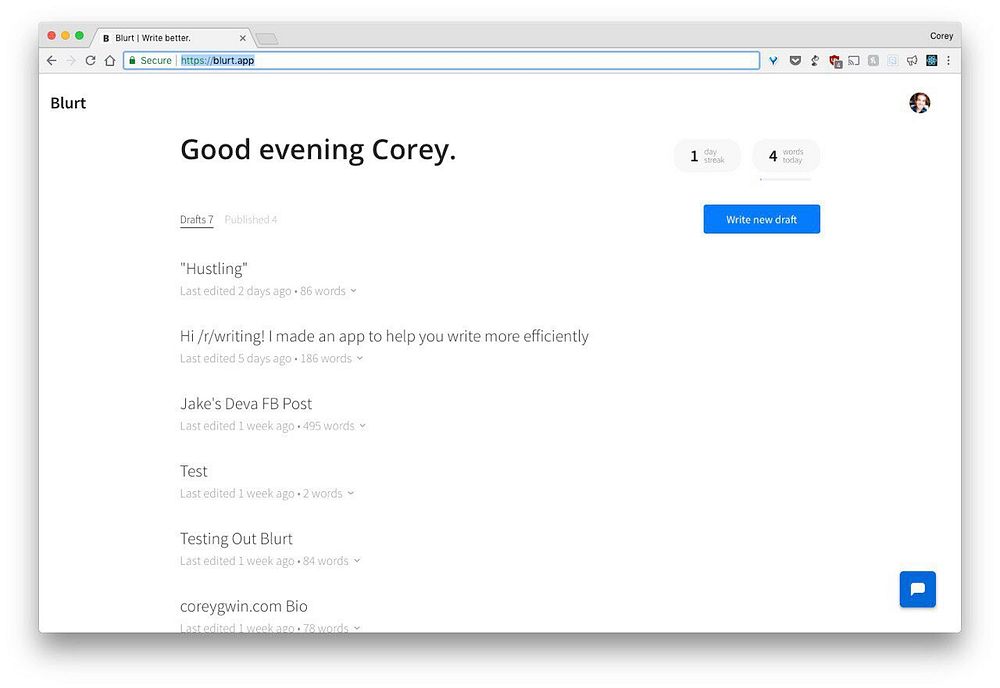1000x688 pixels.
Task: Click the gray square extension icon
Action: pos(874,61)
